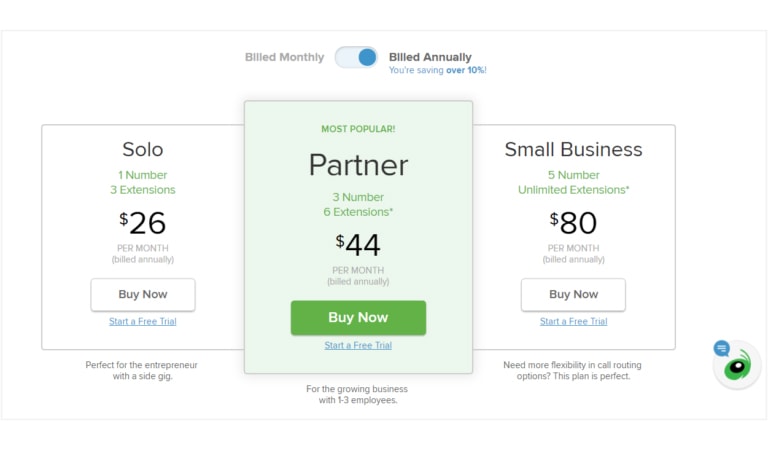
Task: Click the Most Popular badge text
Action: click(358, 129)
